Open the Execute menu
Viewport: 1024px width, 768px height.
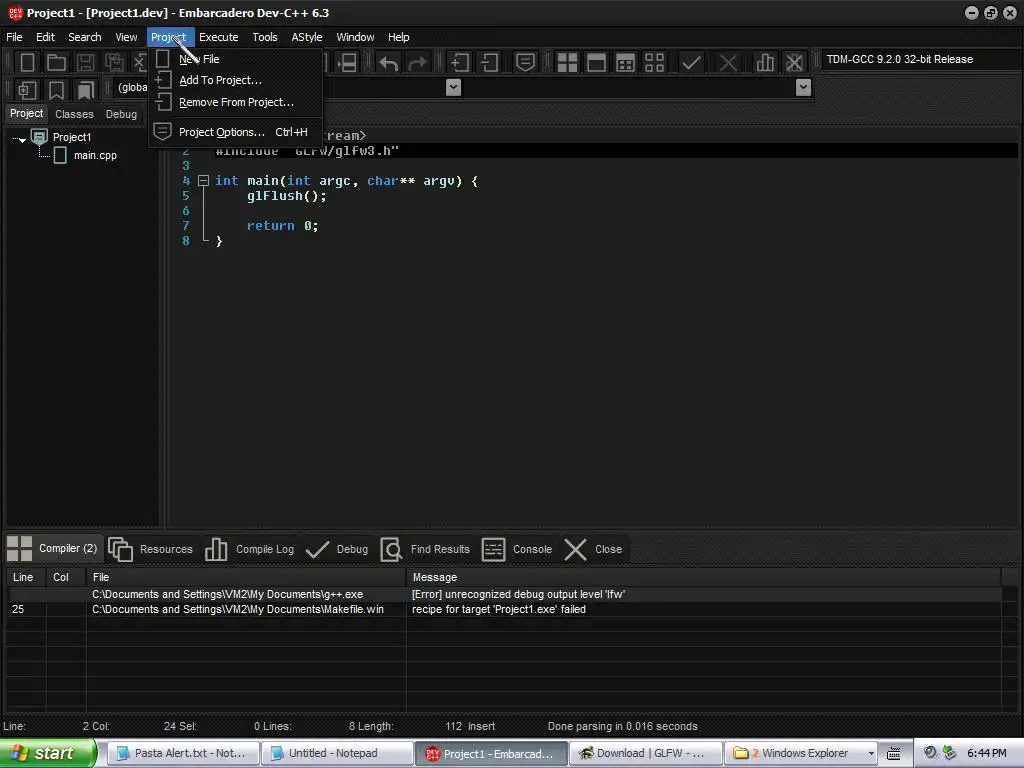[x=219, y=37]
